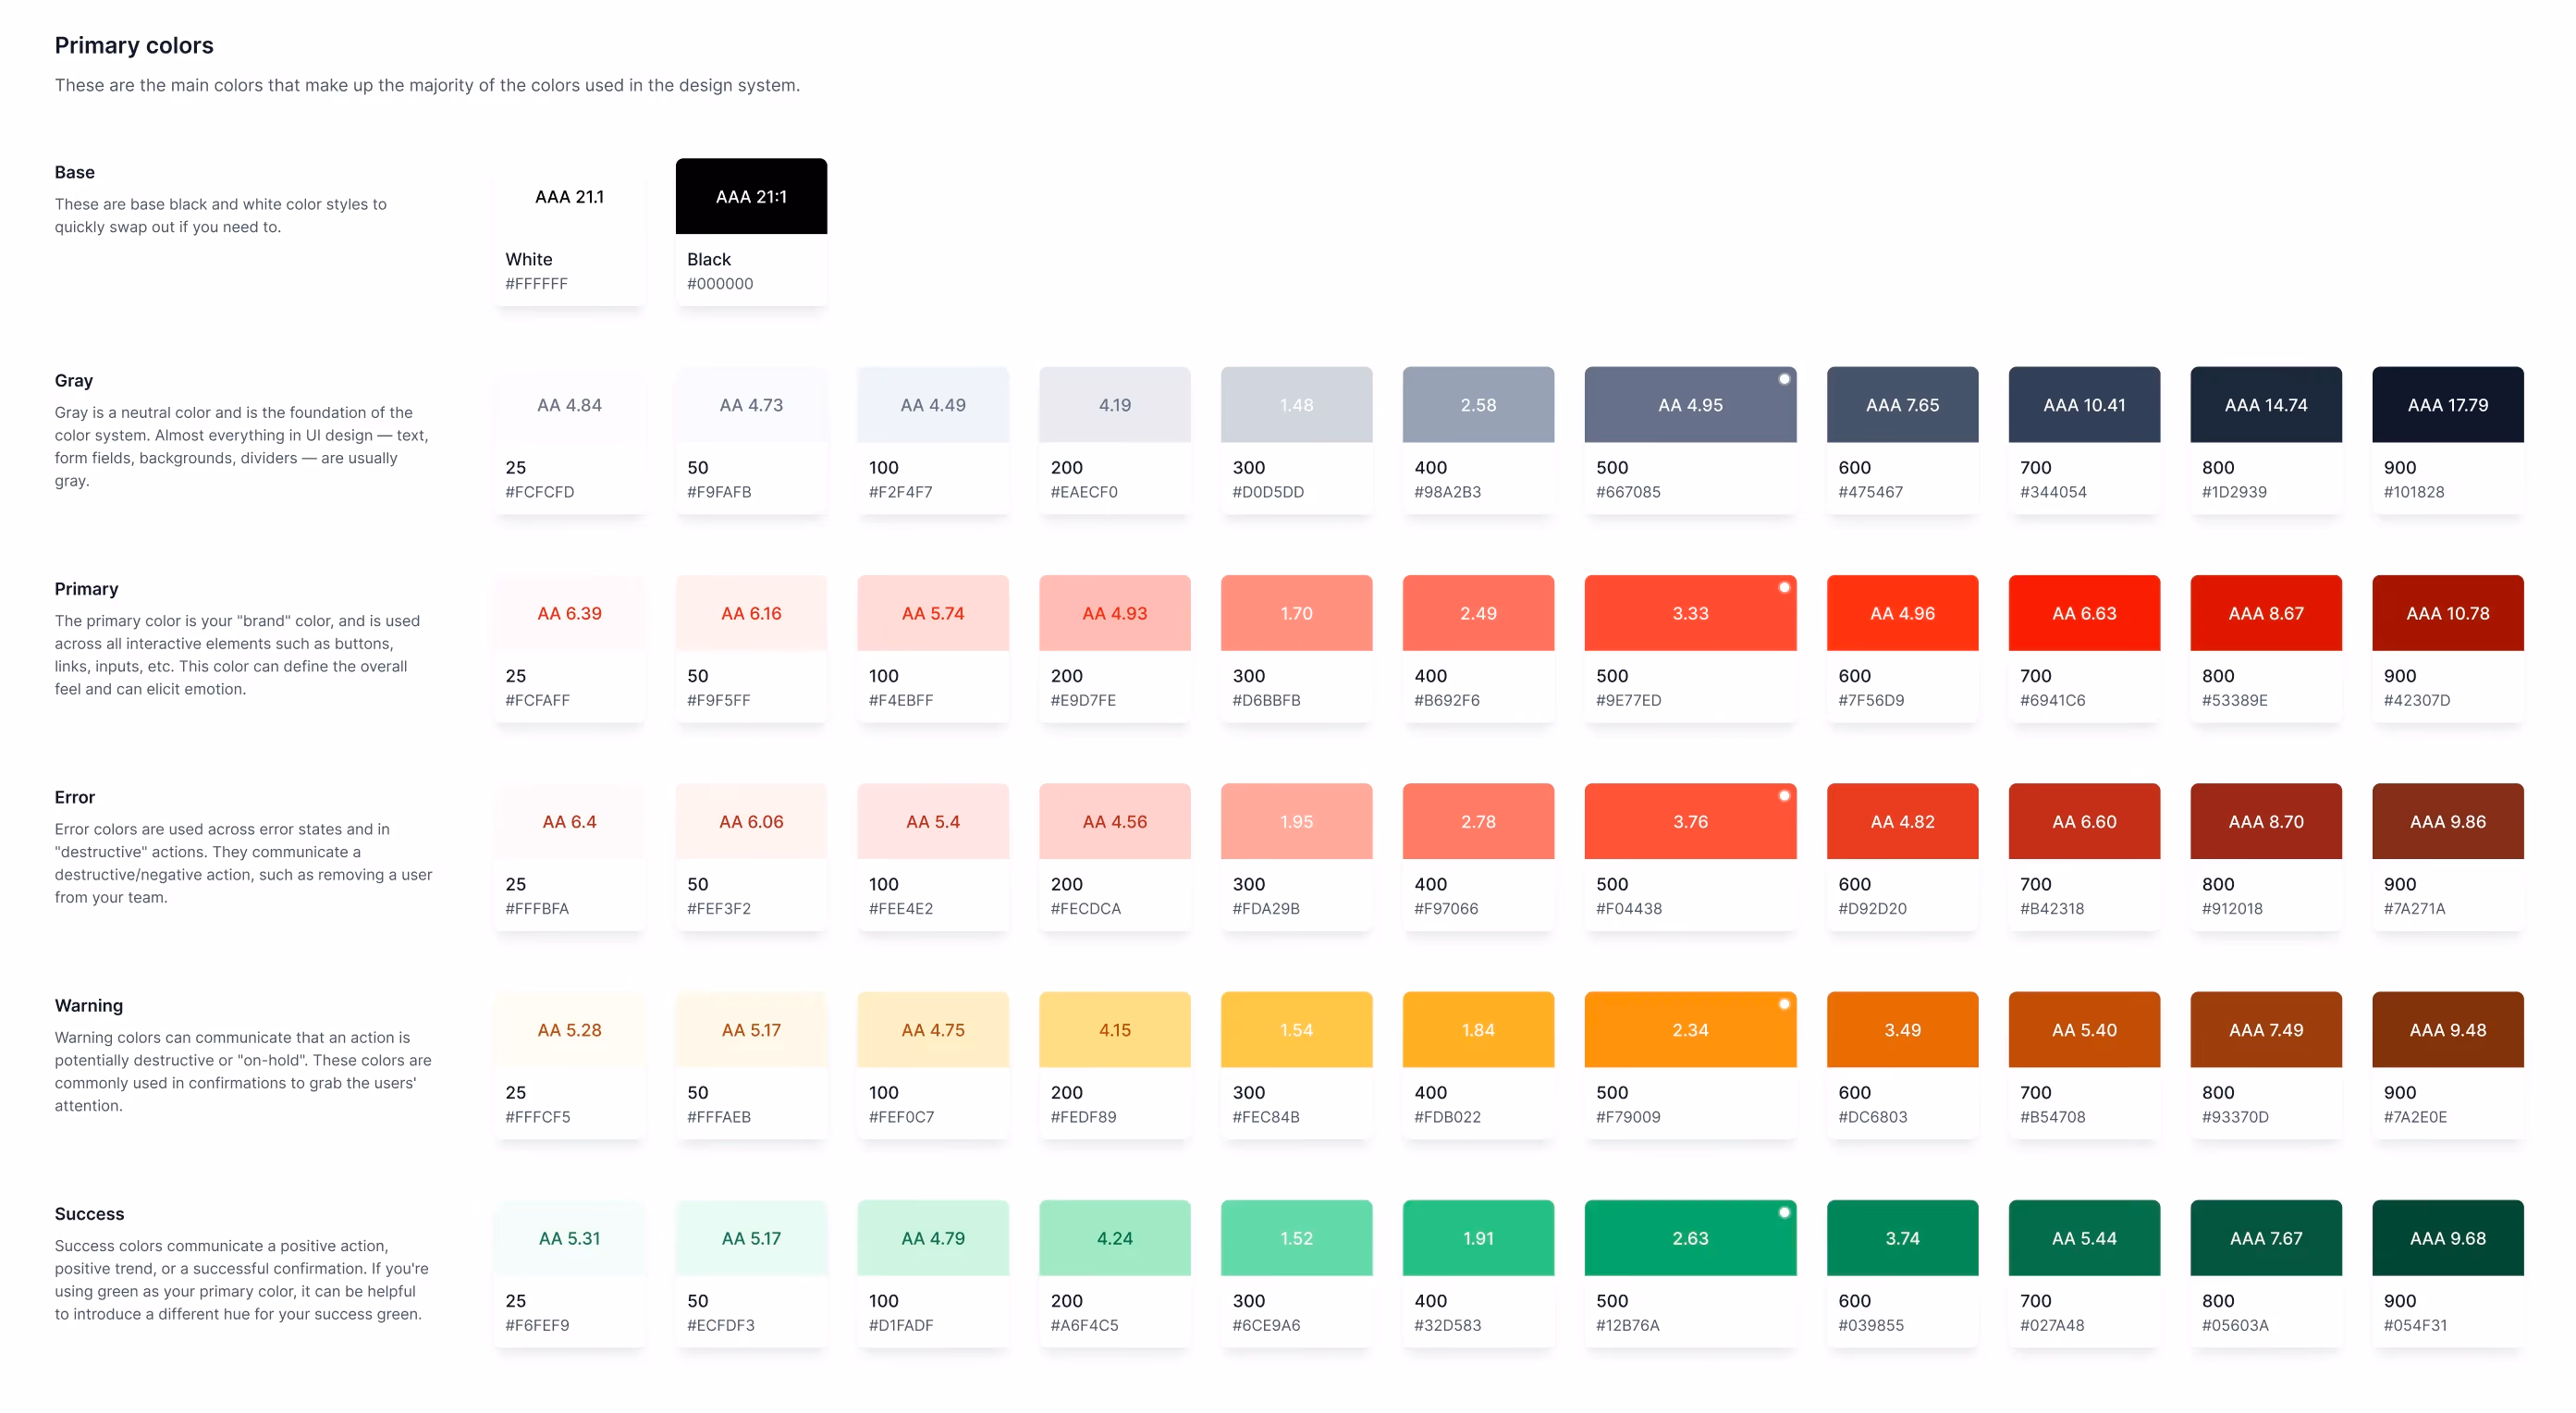Toggle the white dot on Warning 500
Image resolution: width=2576 pixels, height=1413 pixels.
pos(1786,1003)
